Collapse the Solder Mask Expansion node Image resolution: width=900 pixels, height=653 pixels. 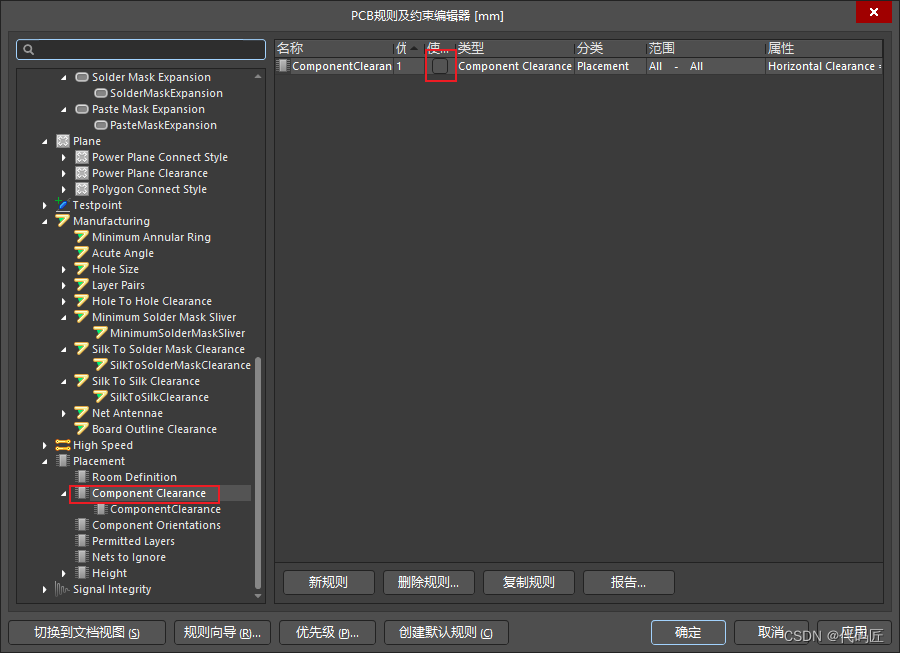pos(64,77)
